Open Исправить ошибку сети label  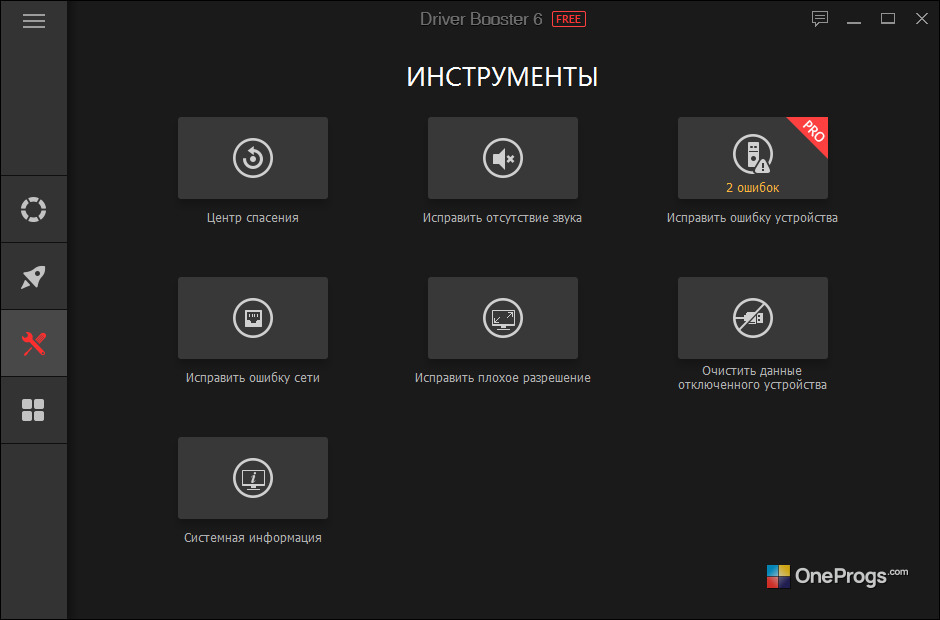point(253,378)
